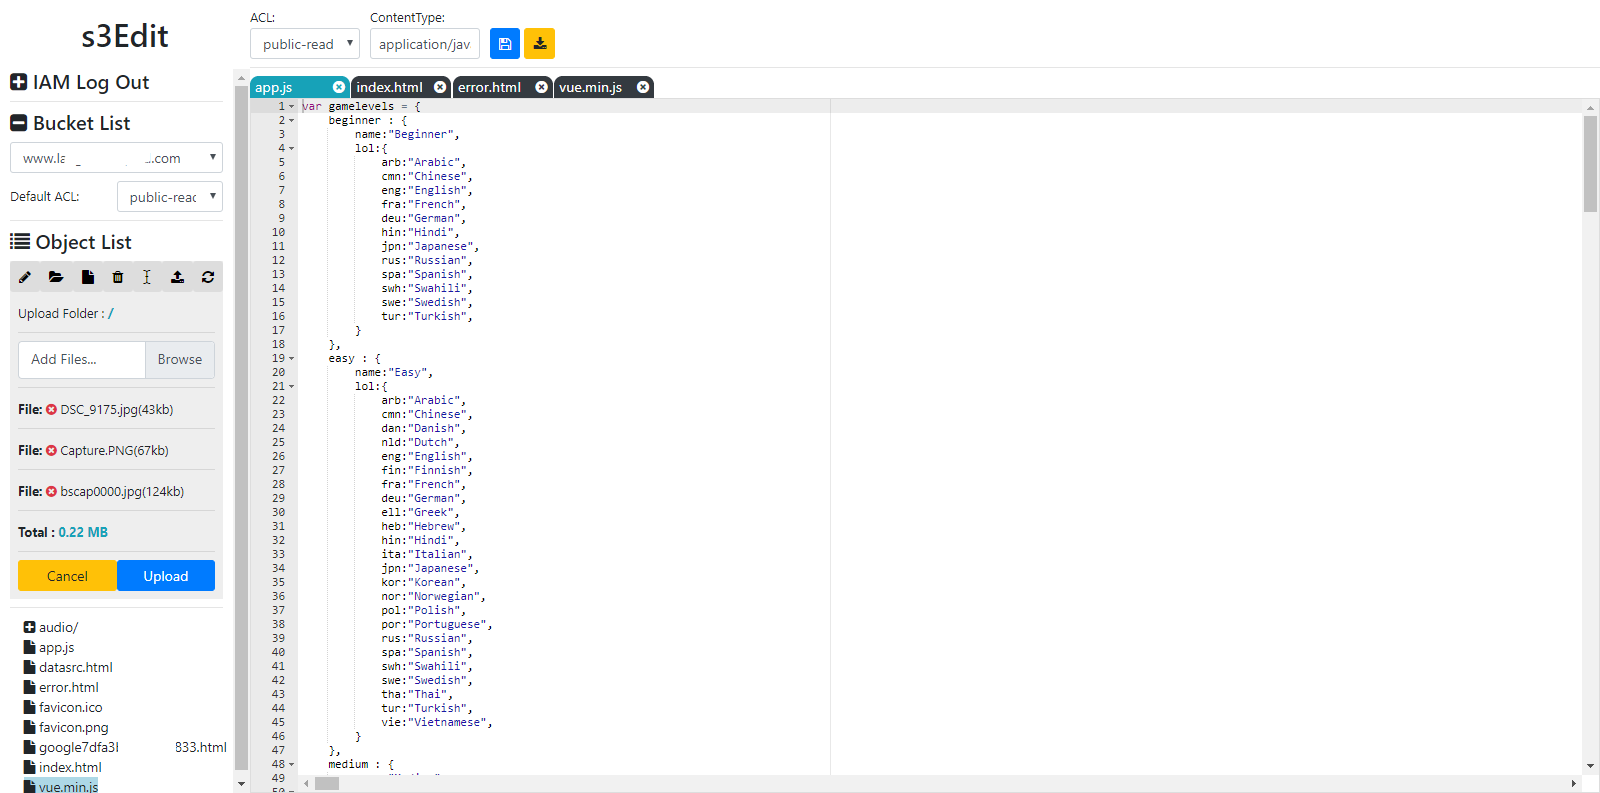Click the Browse button
Image resolution: width=1600 pixels, height=793 pixels.
[x=180, y=360]
